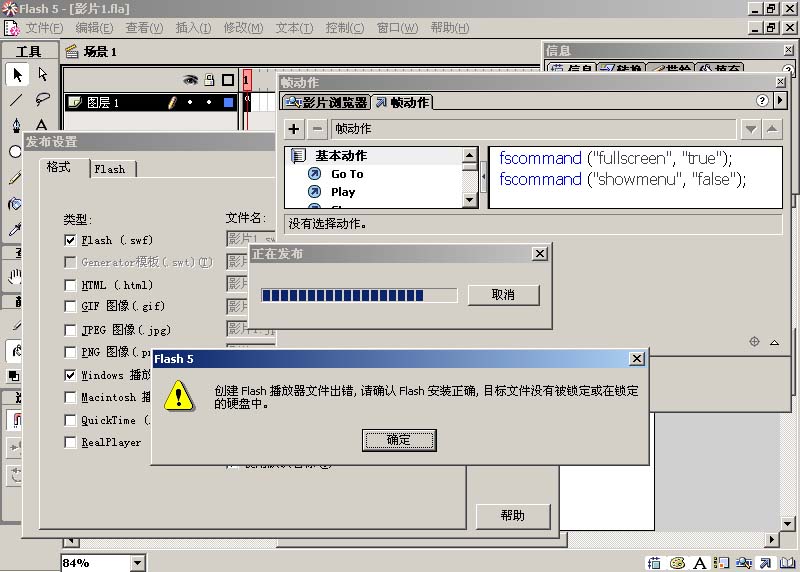The width and height of the screenshot is (800, 572).
Task: Open the 84% zoom dropdown
Action: click(137, 563)
